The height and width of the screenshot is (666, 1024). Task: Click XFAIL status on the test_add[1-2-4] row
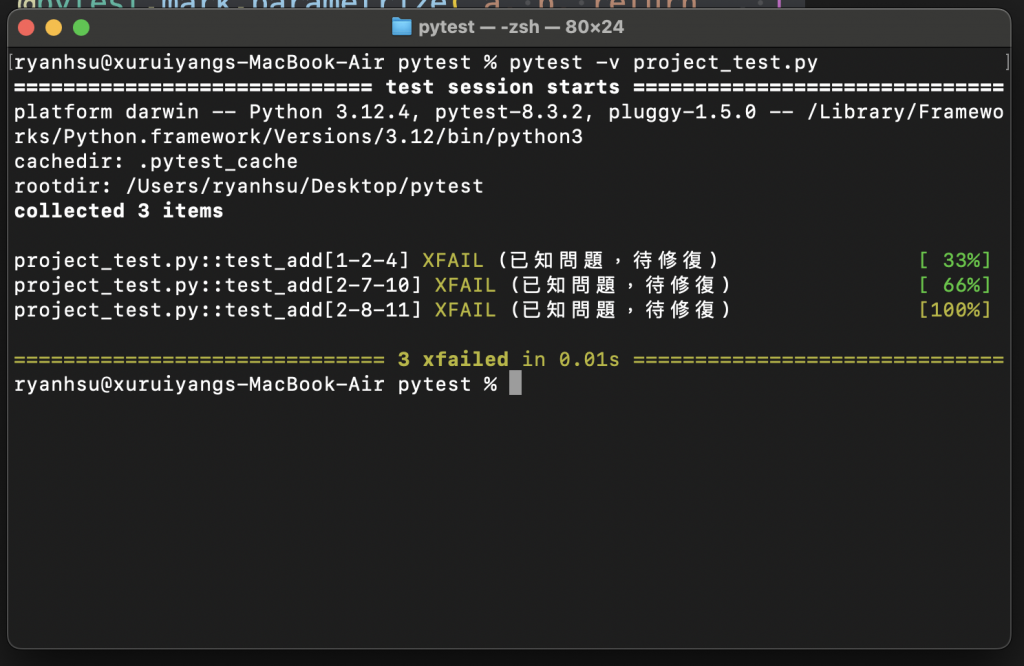[x=453, y=261]
